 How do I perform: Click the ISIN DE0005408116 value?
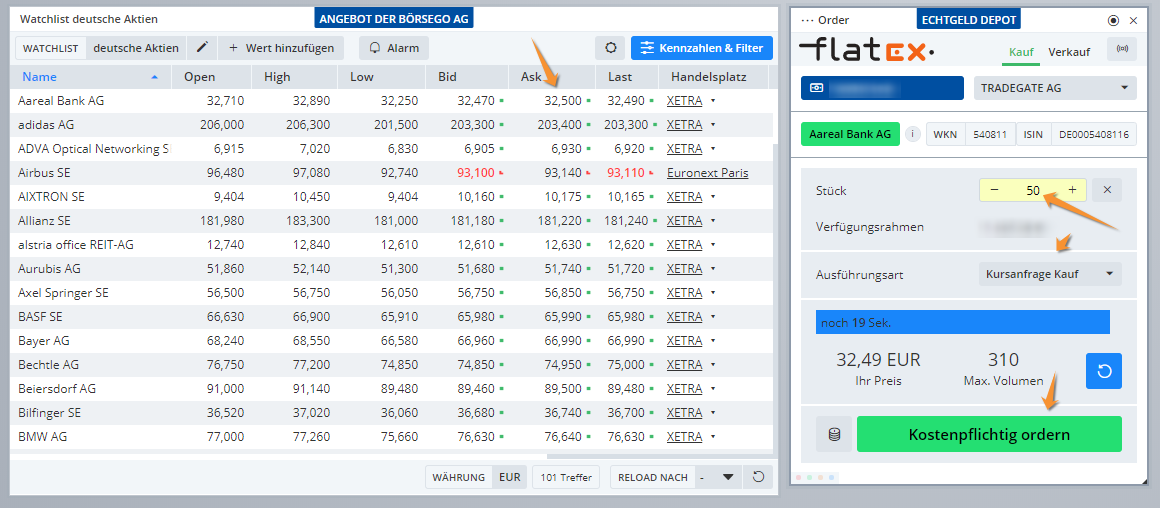pos(1093,135)
